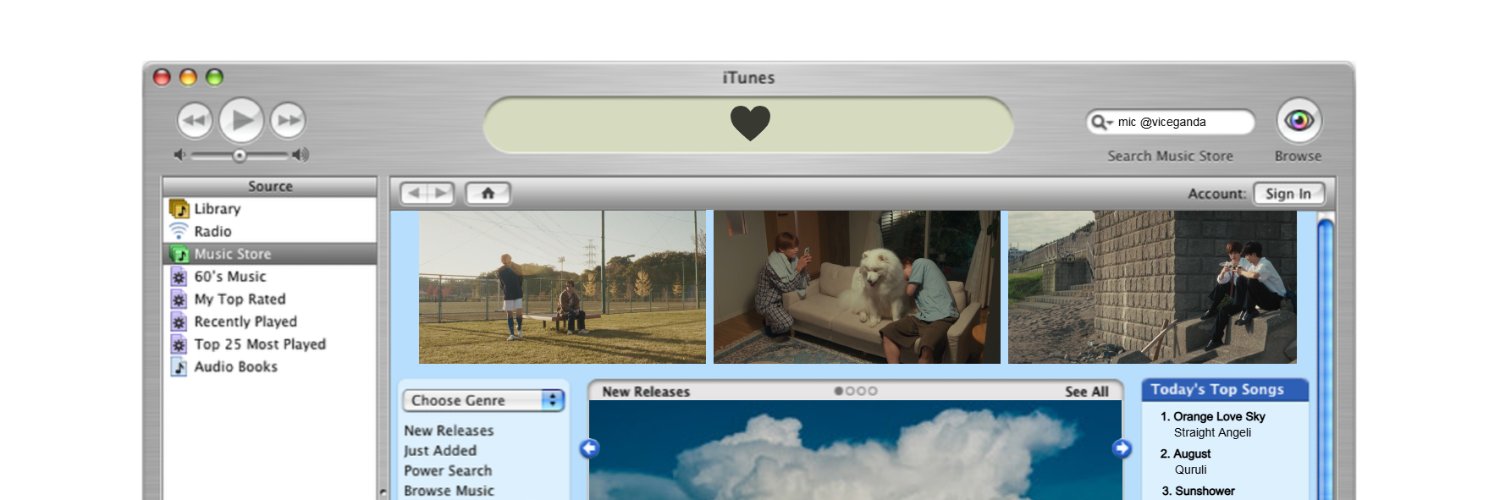Click the Power Search link
Image resolution: width=1500 pixels, height=500 pixels.
[x=448, y=471]
